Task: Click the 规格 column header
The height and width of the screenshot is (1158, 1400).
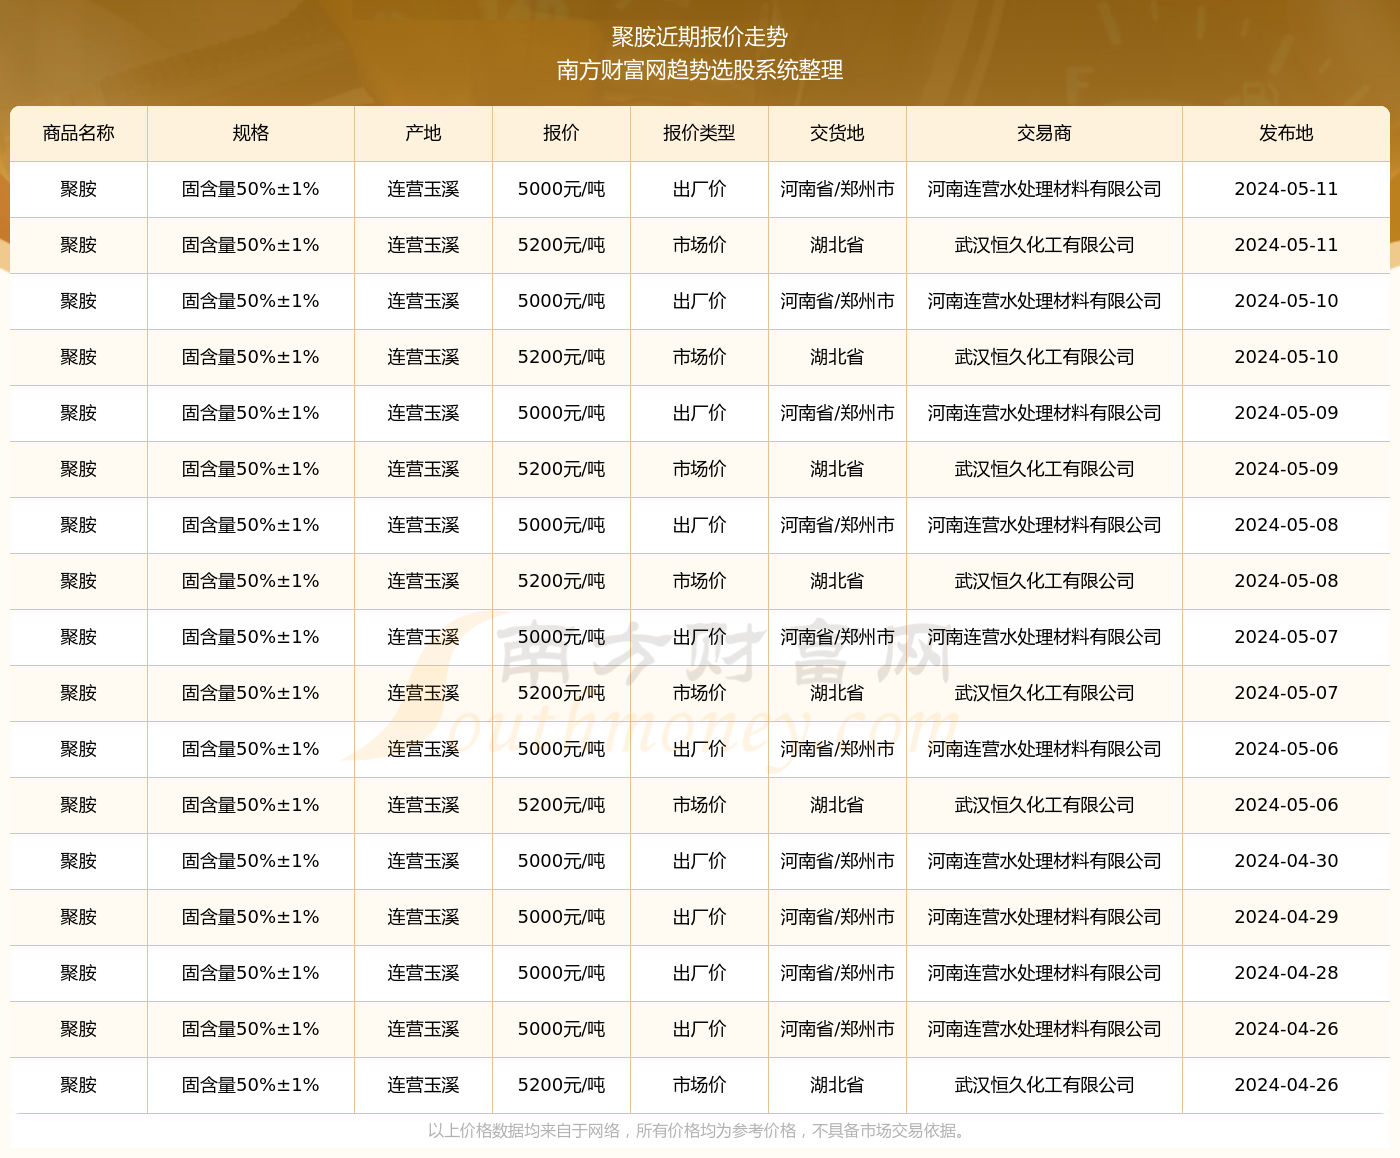Action: pyautogui.click(x=251, y=133)
